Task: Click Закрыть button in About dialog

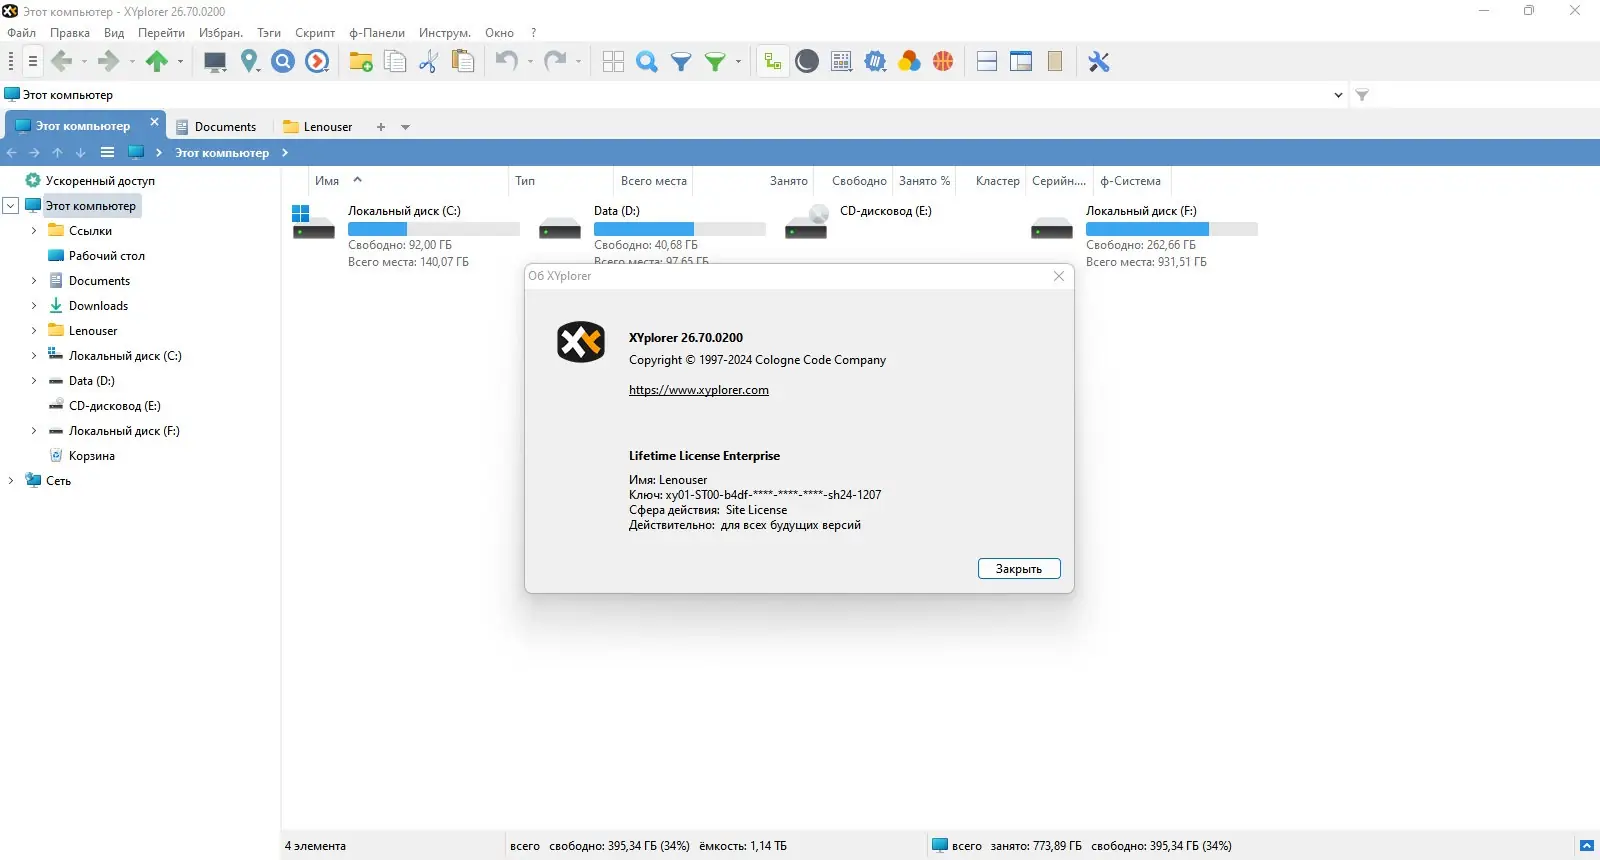Action: click(x=1019, y=569)
